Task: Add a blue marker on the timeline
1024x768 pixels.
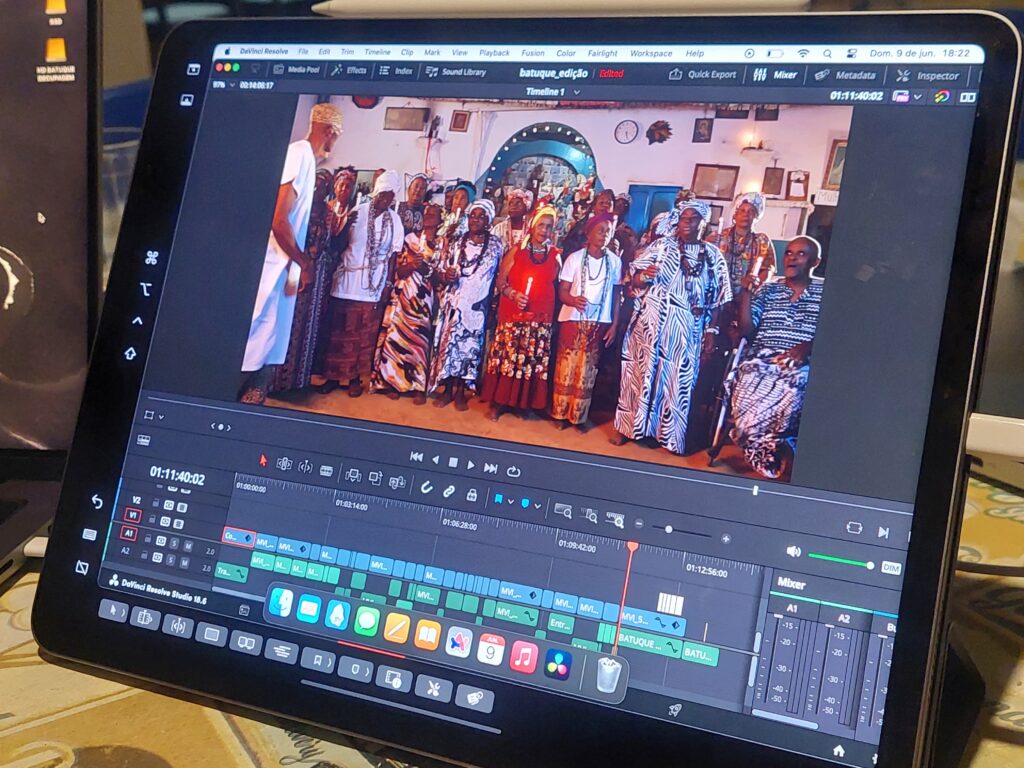Action: pyautogui.click(x=525, y=504)
